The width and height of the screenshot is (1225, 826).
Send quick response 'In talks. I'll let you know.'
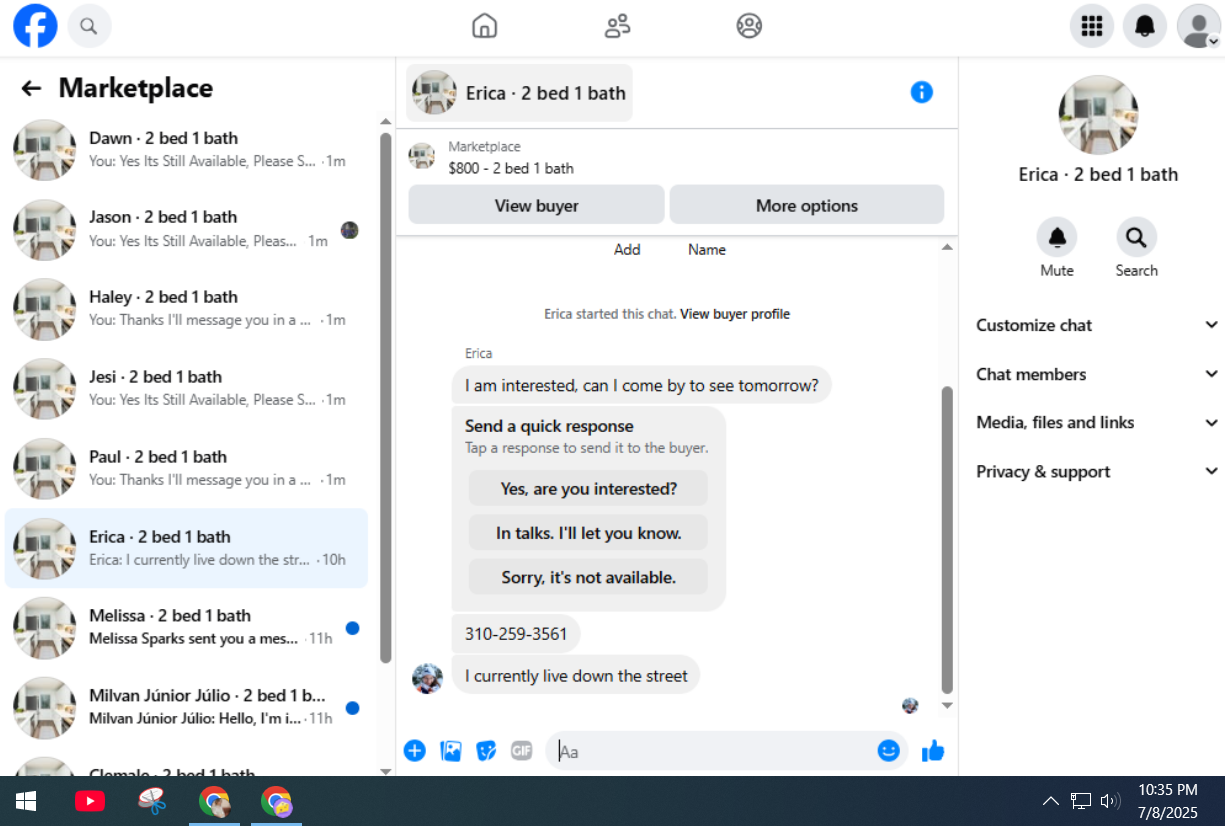tap(588, 533)
